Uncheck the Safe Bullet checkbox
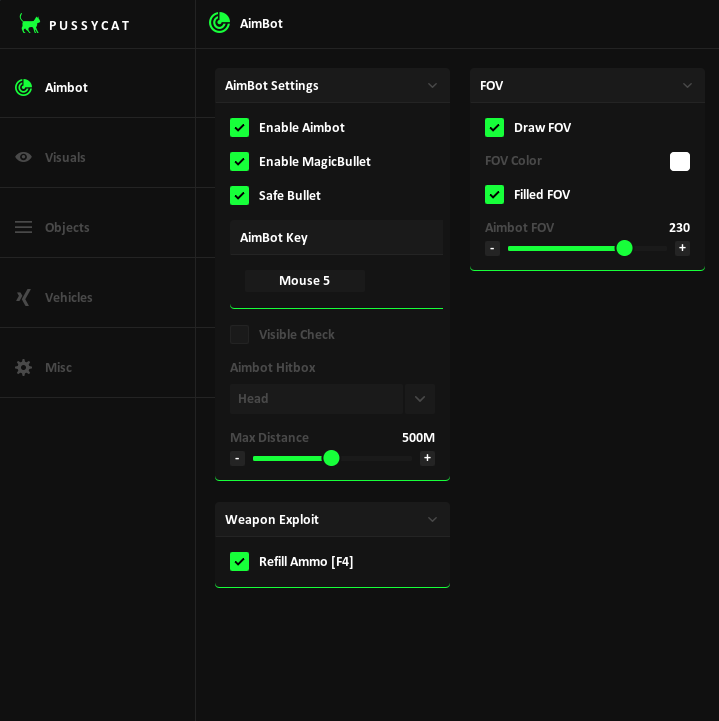This screenshot has height=721, width=719. click(x=239, y=195)
